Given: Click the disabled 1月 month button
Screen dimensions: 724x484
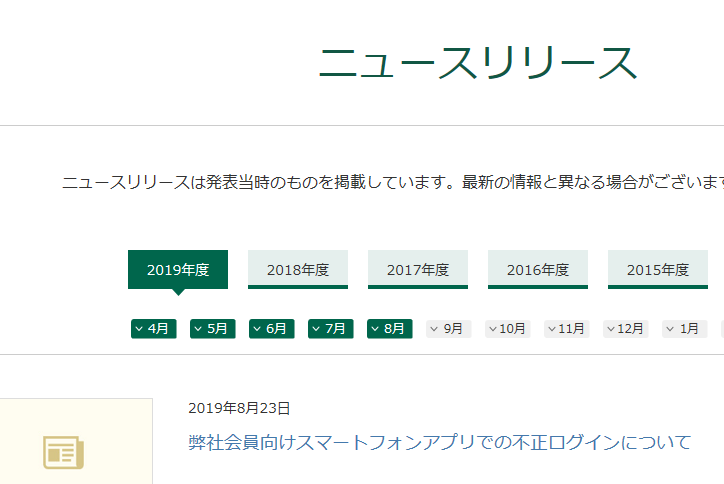Looking at the screenshot, I should (x=685, y=329).
